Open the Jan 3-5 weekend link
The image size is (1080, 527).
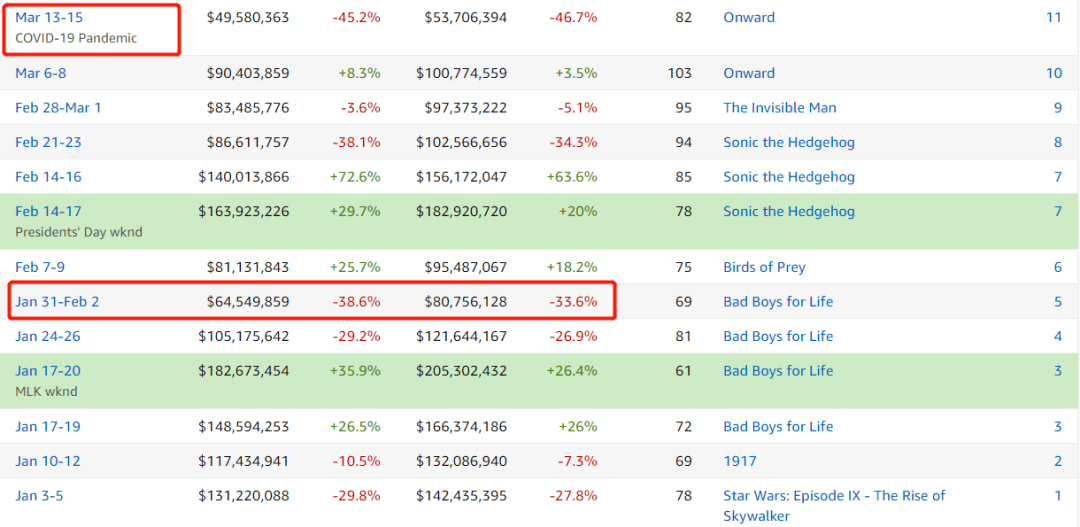click(39, 495)
